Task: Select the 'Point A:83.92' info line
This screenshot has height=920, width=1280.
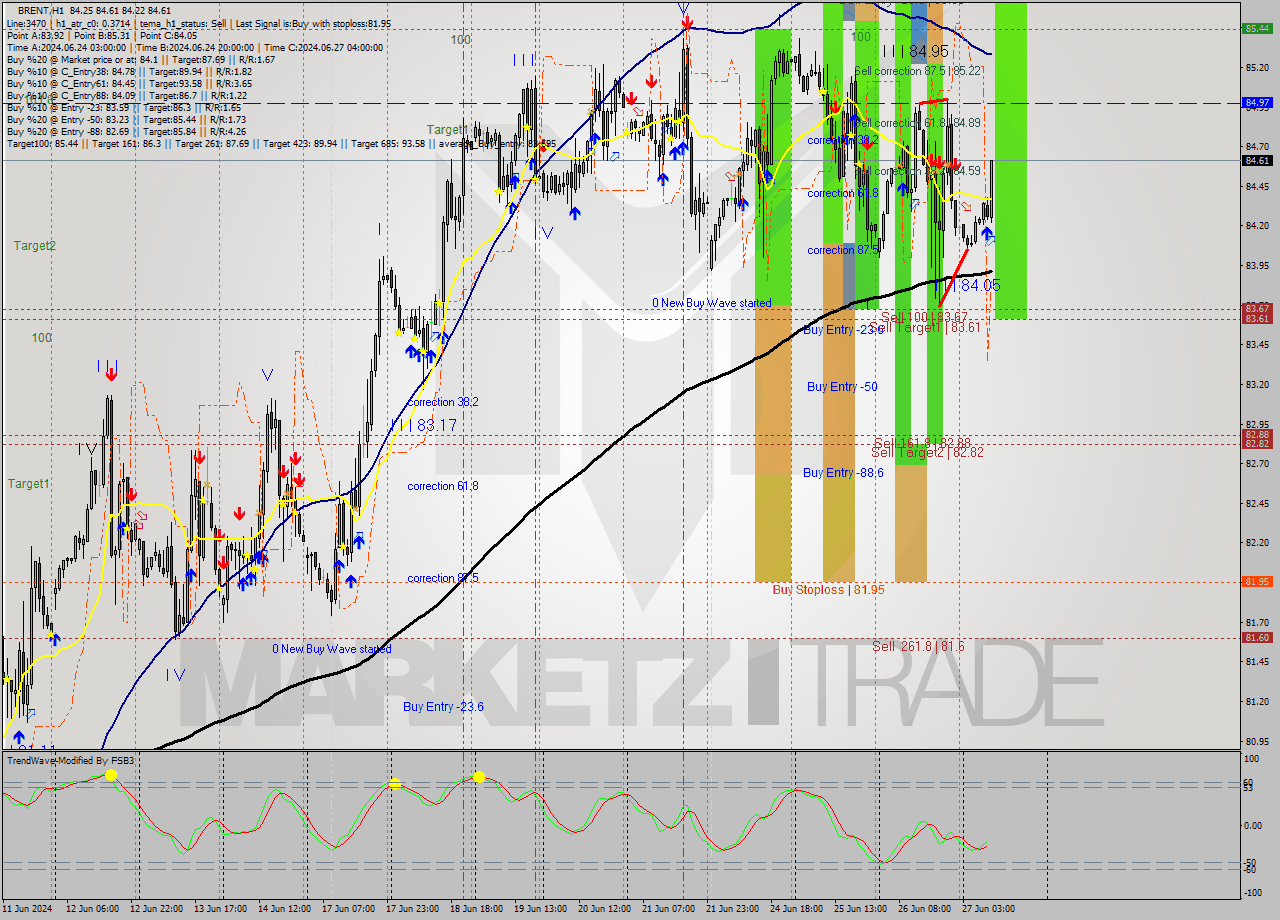Action: pyautogui.click(x=102, y=35)
